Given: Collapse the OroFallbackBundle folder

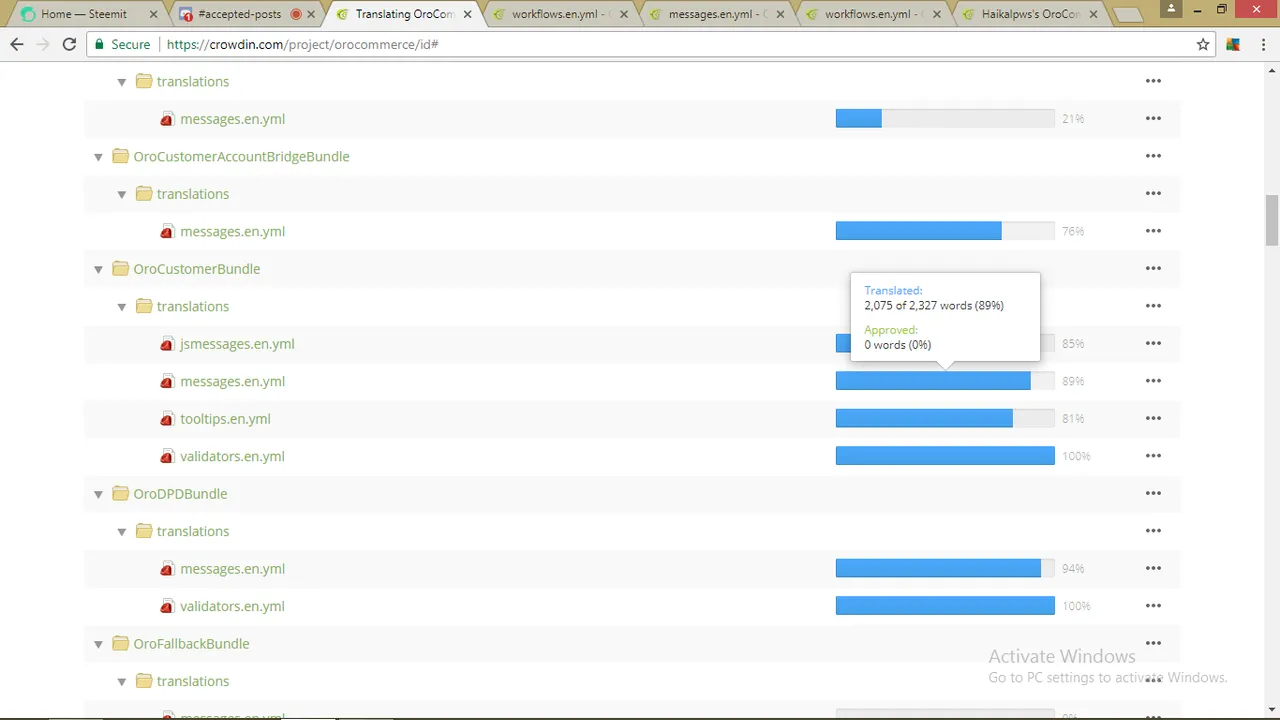Looking at the screenshot, I should click(x=98, y=644).
